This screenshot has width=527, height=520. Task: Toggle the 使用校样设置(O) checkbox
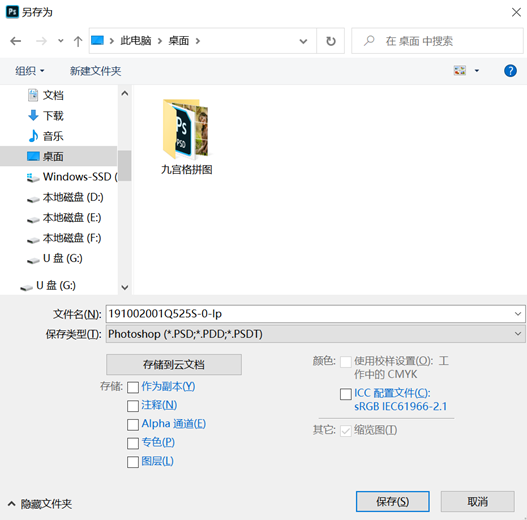coord(346,362)
